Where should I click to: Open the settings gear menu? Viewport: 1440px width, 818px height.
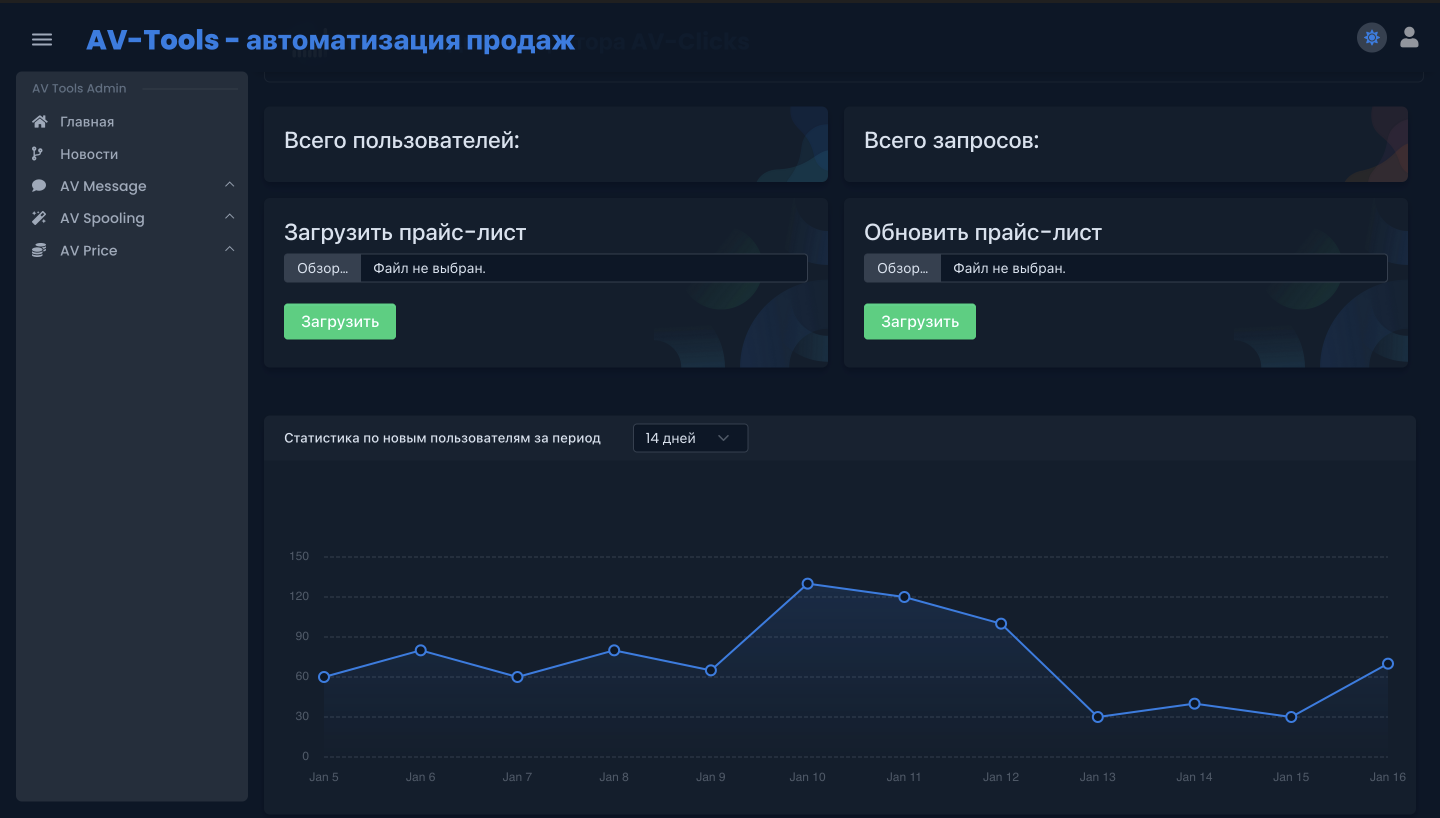tap(1371, 37)
